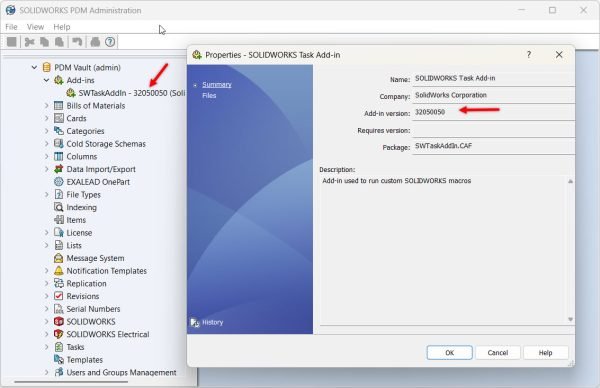600x388 pixels.
Task: Expand the Bills of Materials node
Action: [x=47, y=106]
